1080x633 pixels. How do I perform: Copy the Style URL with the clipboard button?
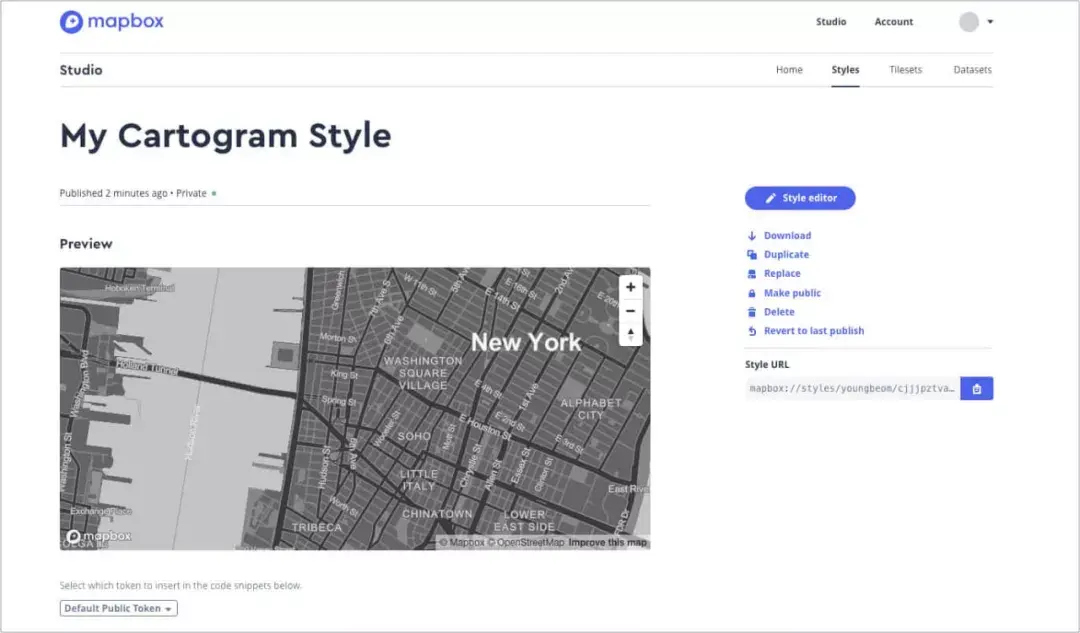point(976,388)
